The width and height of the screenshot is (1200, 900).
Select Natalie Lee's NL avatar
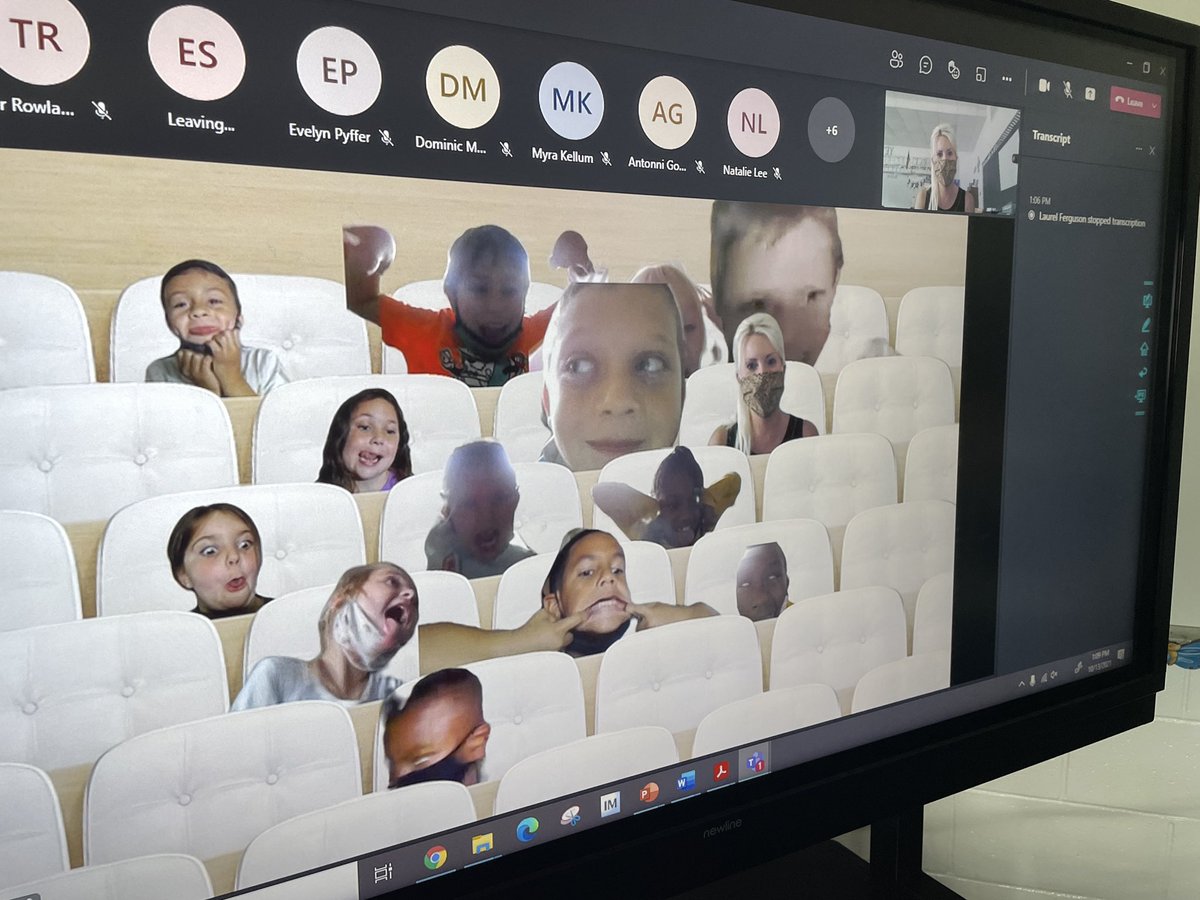tap(753, 123)
